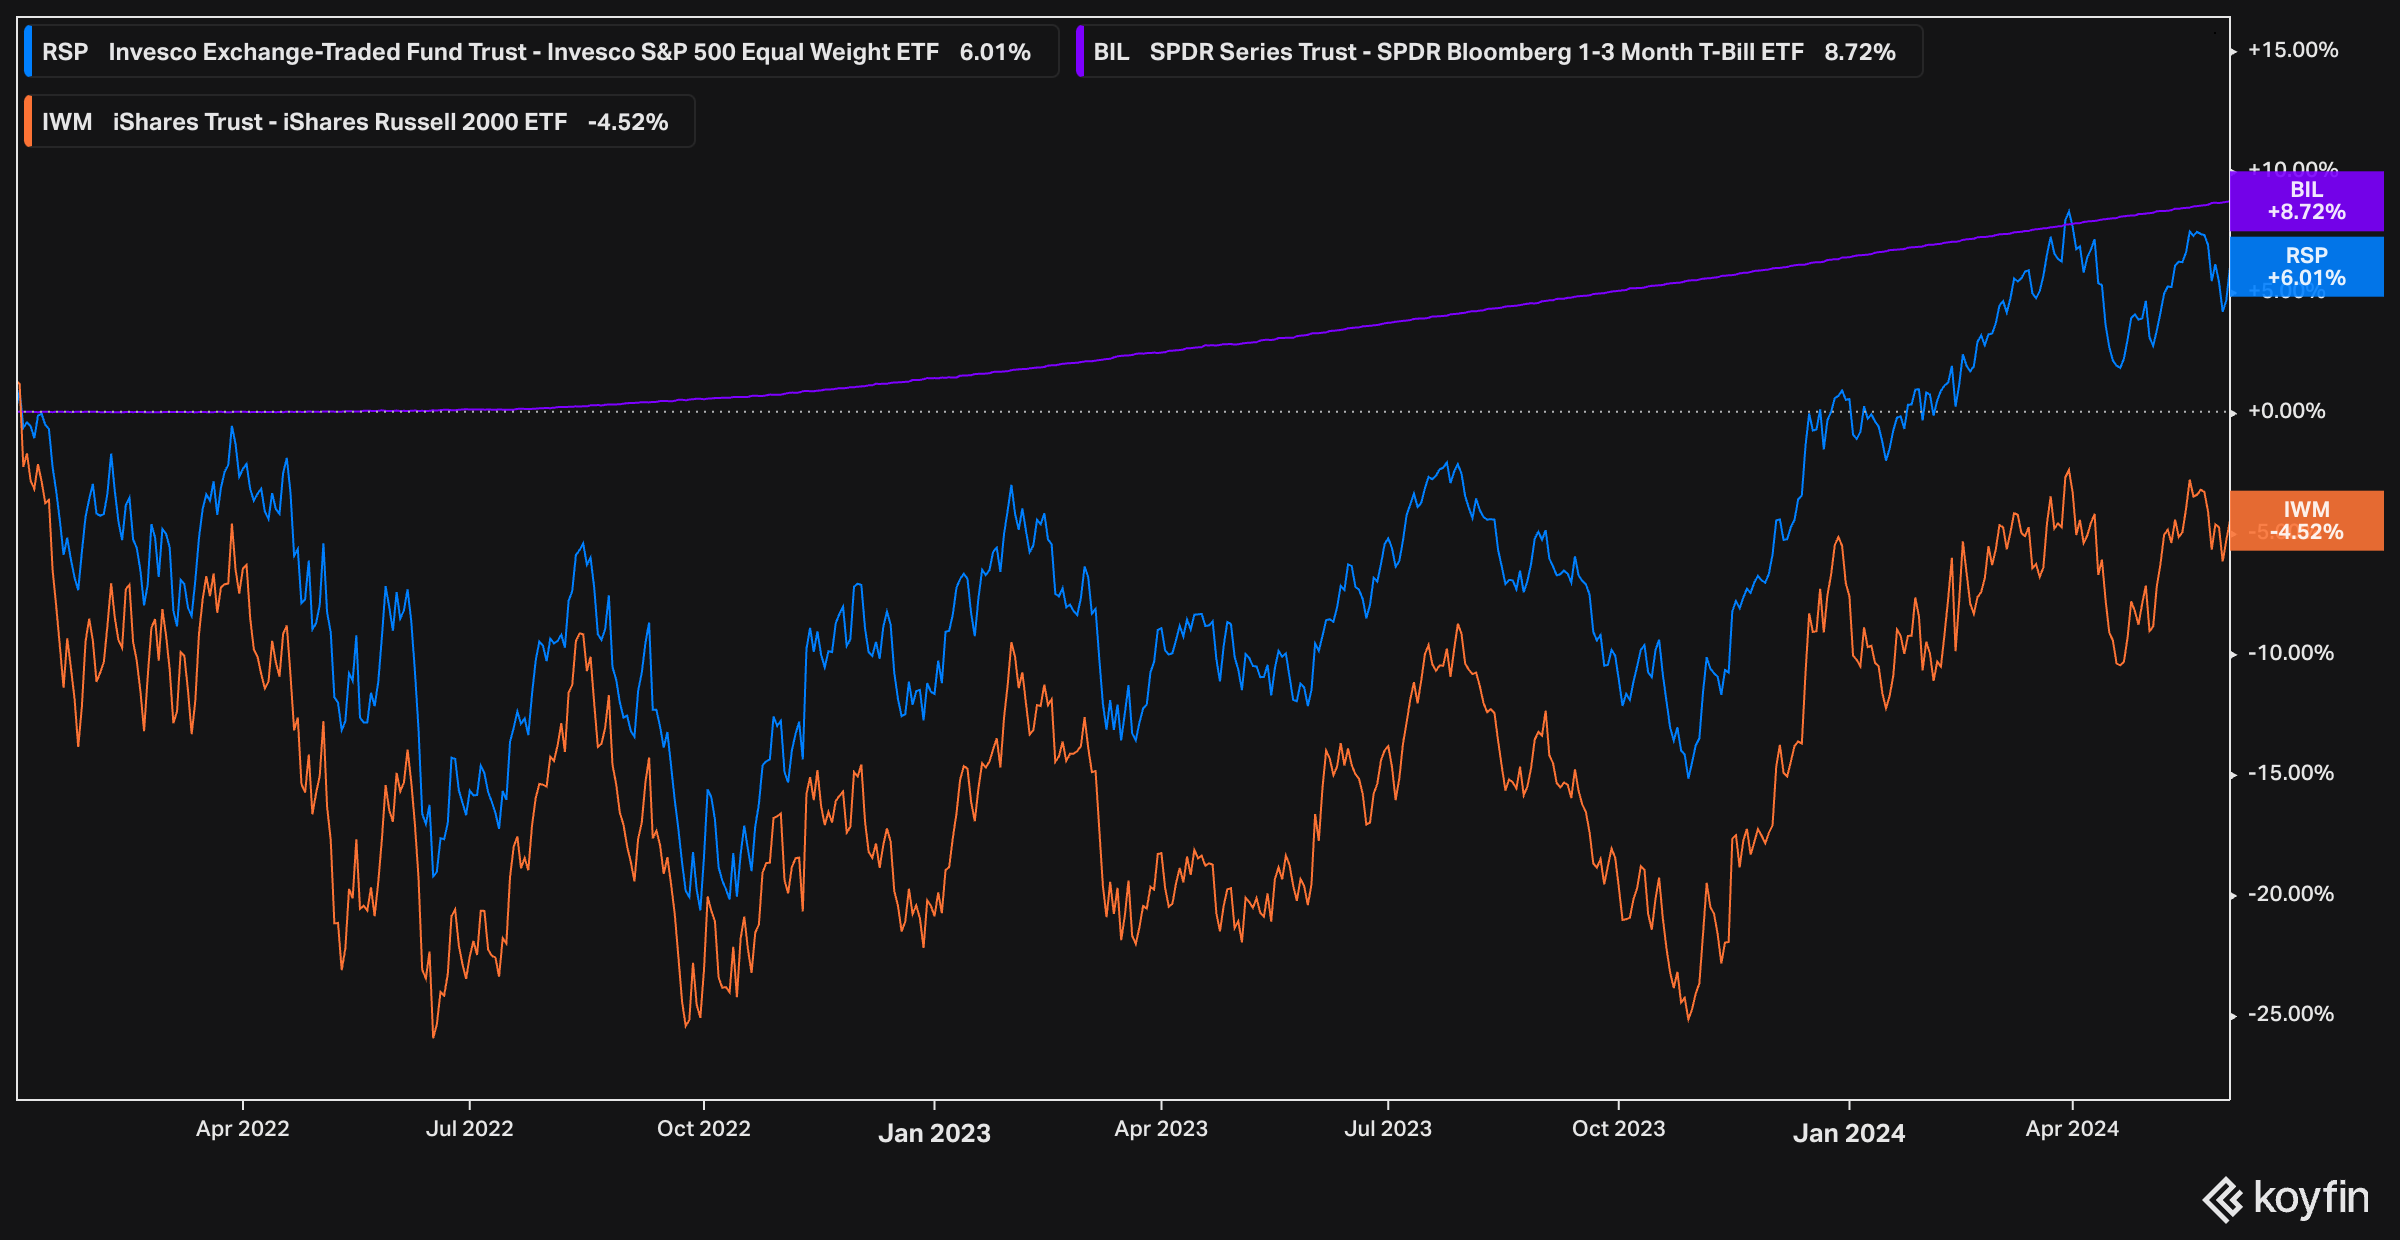2400x1240 pixels.
Task: Click the blue RSP +6.01% price tag
Action: pos(2306,267)
